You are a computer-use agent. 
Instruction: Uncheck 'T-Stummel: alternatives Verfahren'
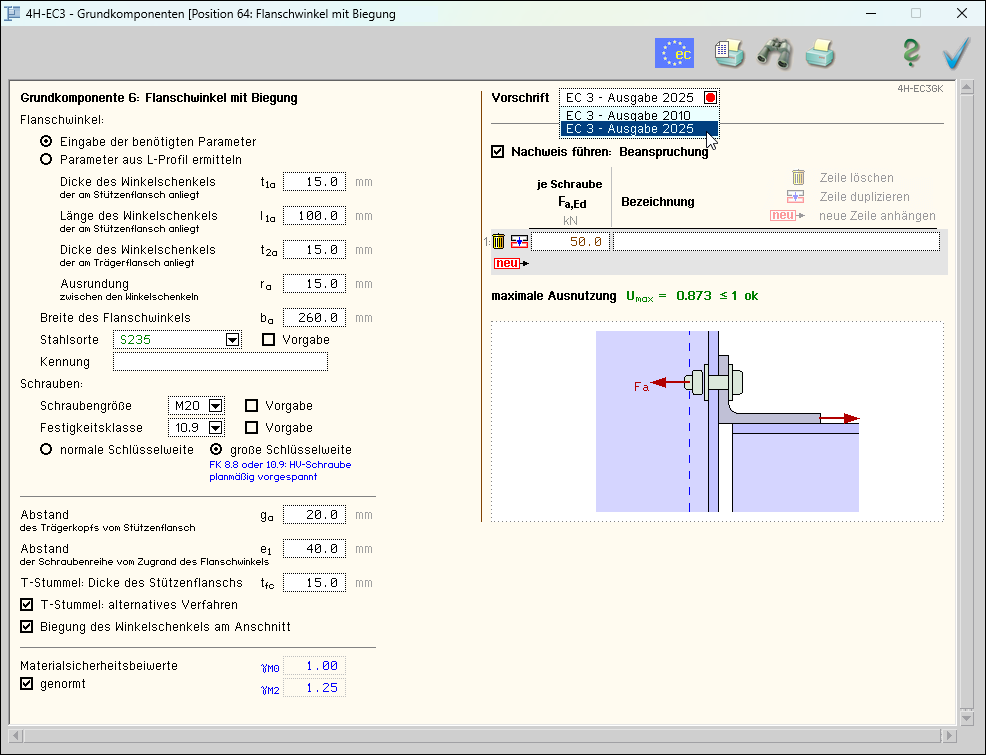tap(27, 605)
